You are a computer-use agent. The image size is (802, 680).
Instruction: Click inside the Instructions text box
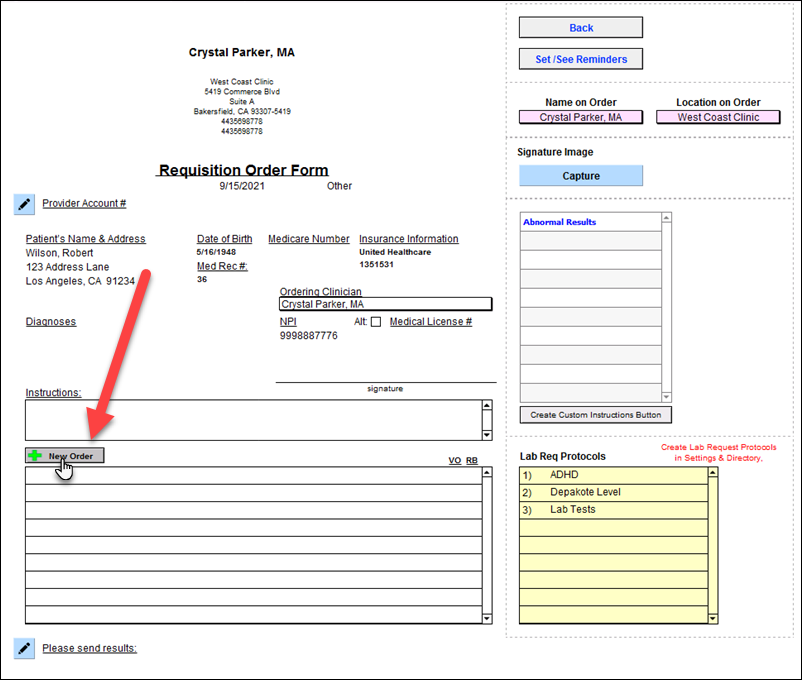[x=252, y=420]
